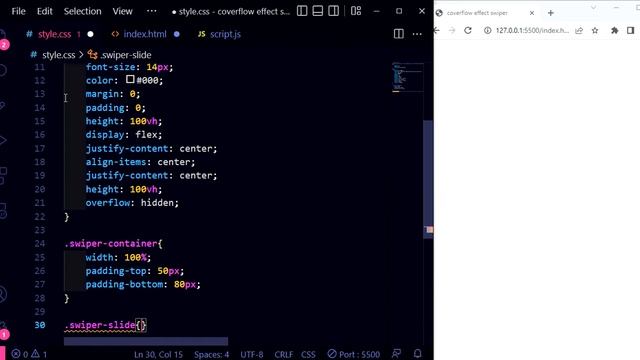Place cursor on overflow: hidden line
This screenshot has height=360, width=640.
tap(132, 203)
